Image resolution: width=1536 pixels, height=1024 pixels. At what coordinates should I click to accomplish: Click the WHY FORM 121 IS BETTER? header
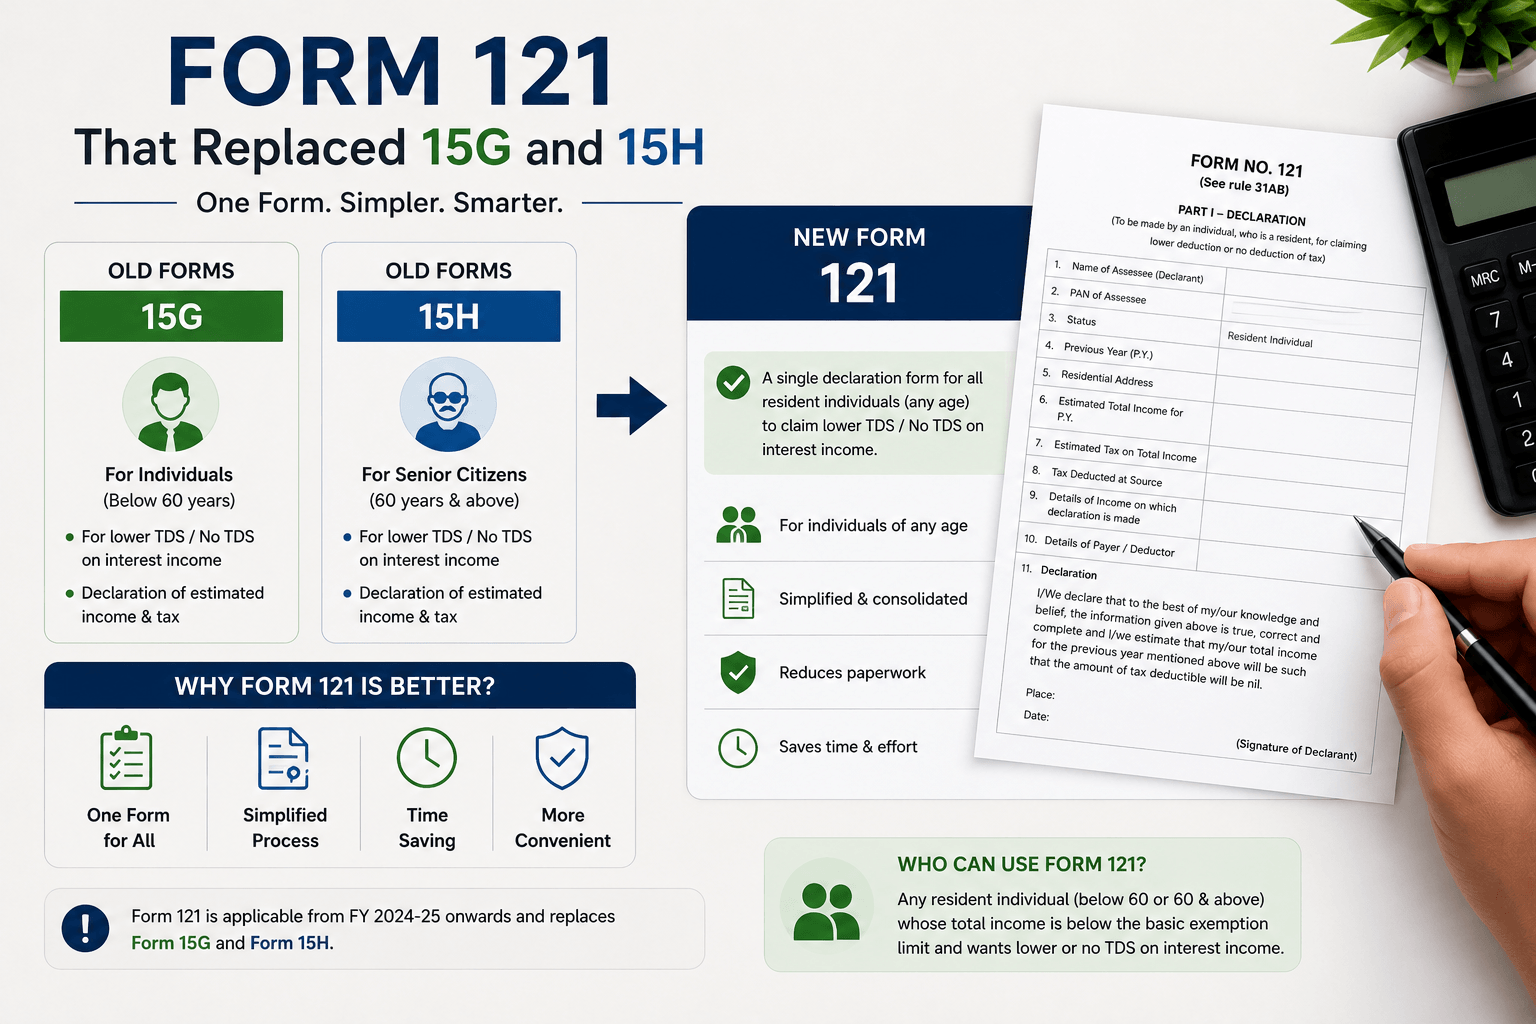point(340,686)
